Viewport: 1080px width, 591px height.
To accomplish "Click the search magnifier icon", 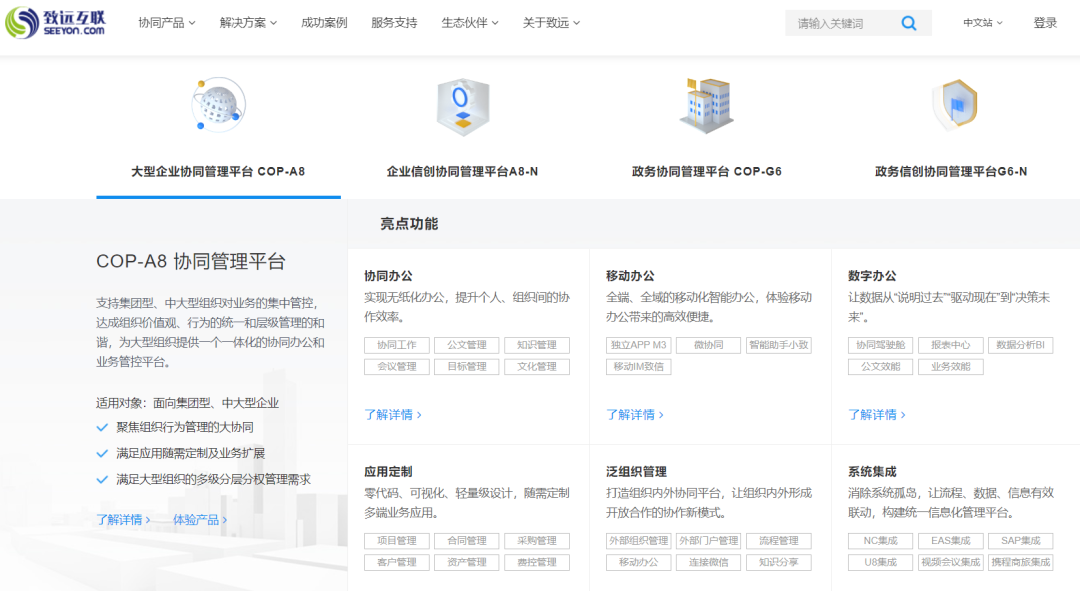I will click(x=908, y=23).
